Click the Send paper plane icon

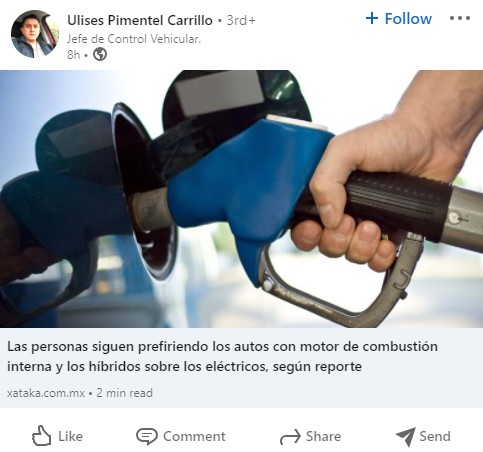[x=405, y=436]
